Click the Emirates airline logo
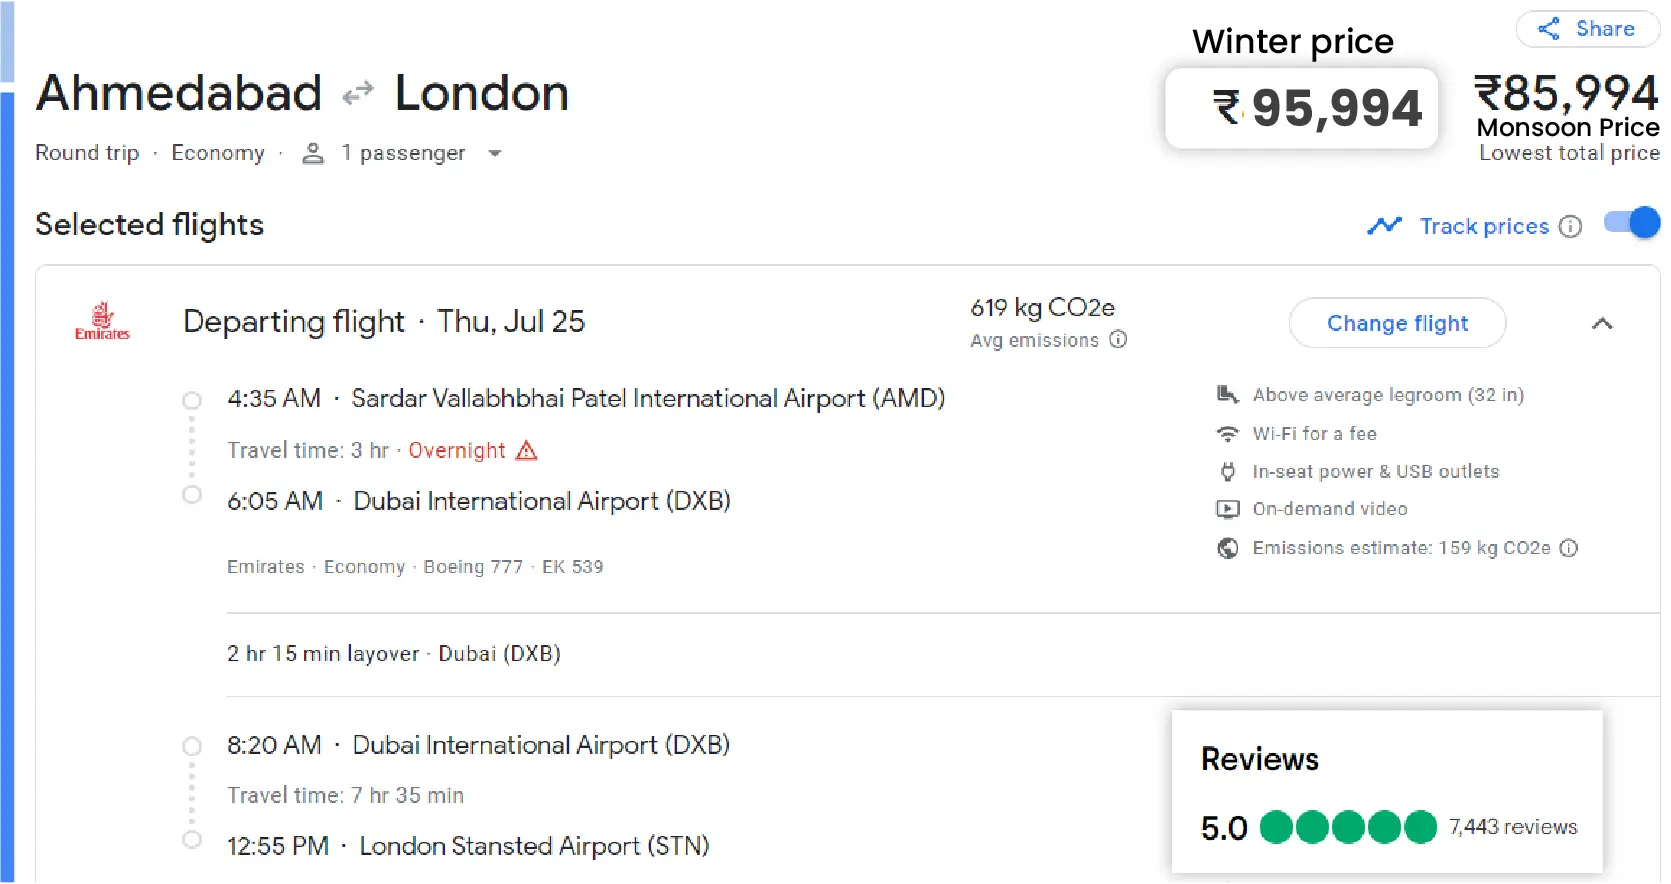1671x884 pixels. [x=101, y=320]
